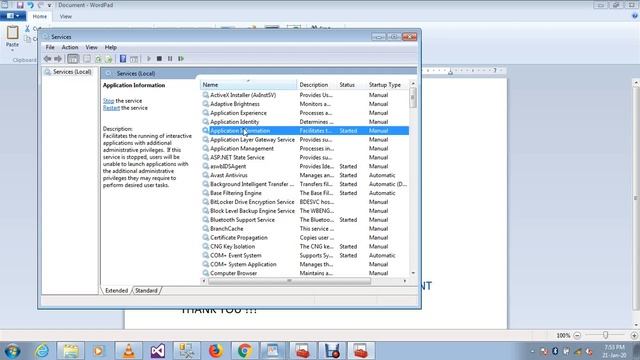Open the WordPad application menu button
The image size is (640, 360).
point(13,16)
